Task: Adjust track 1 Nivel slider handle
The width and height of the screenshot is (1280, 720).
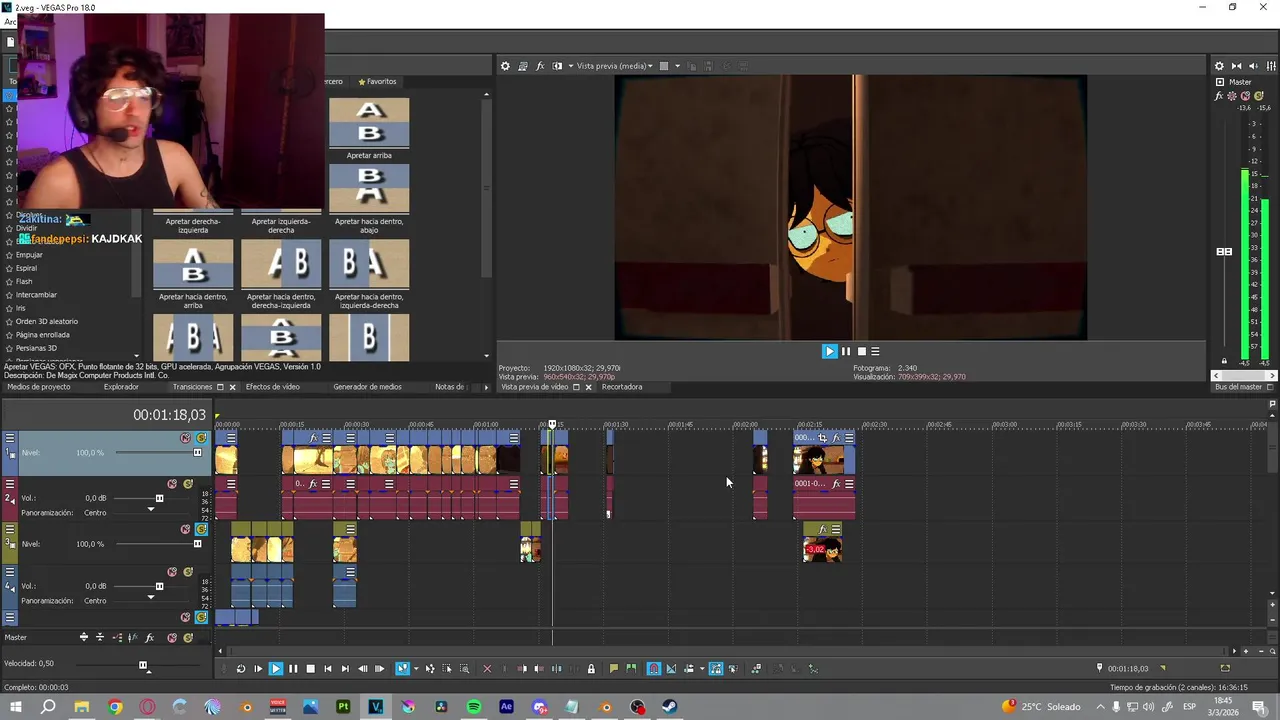Action: coord(197,453)
